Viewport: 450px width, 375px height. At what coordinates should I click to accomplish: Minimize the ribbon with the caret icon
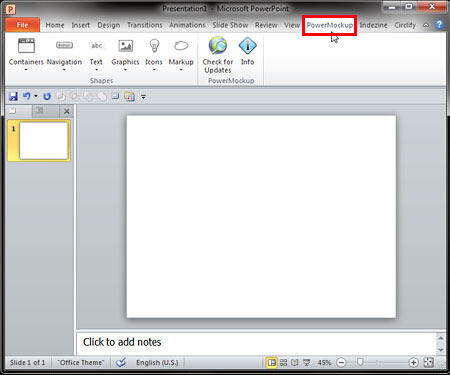pyautogui.click(x=426, y=25)
